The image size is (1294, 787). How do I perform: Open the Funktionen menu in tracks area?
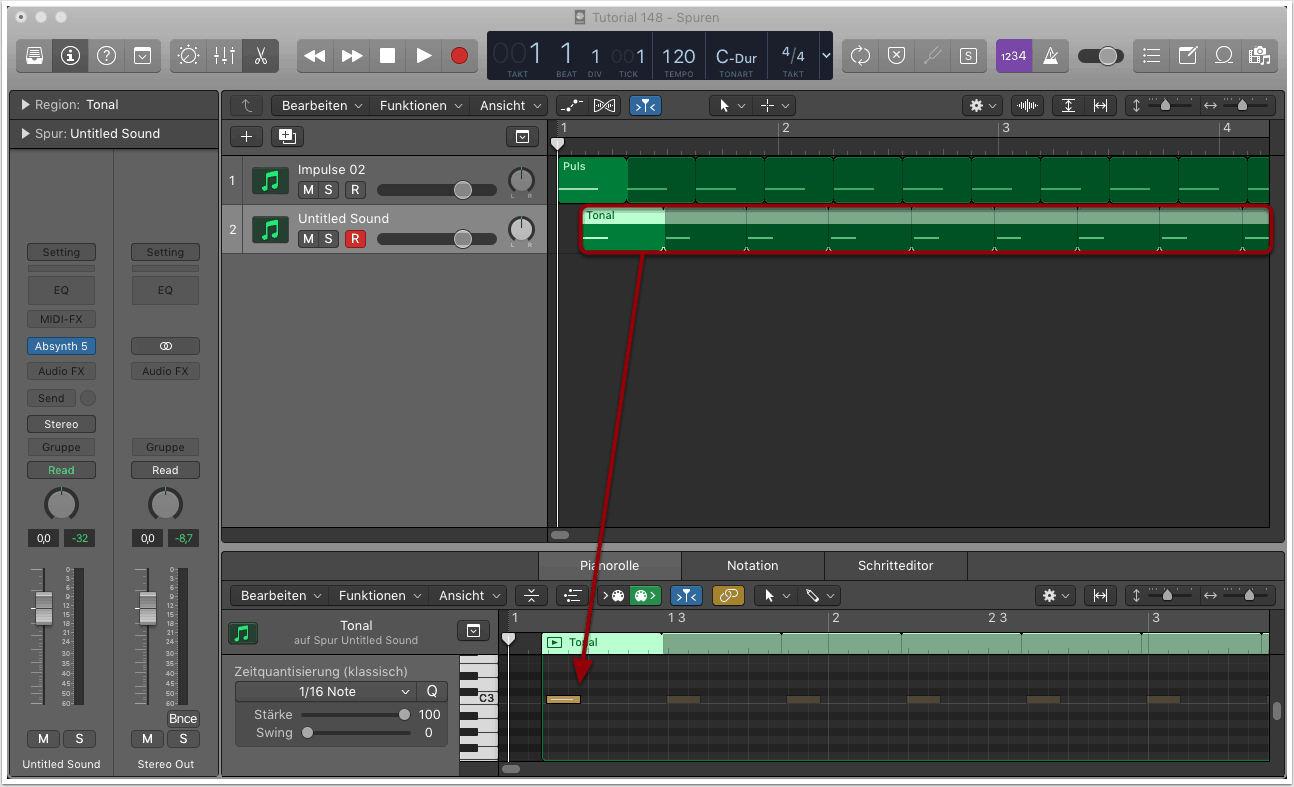click(420, 106)
